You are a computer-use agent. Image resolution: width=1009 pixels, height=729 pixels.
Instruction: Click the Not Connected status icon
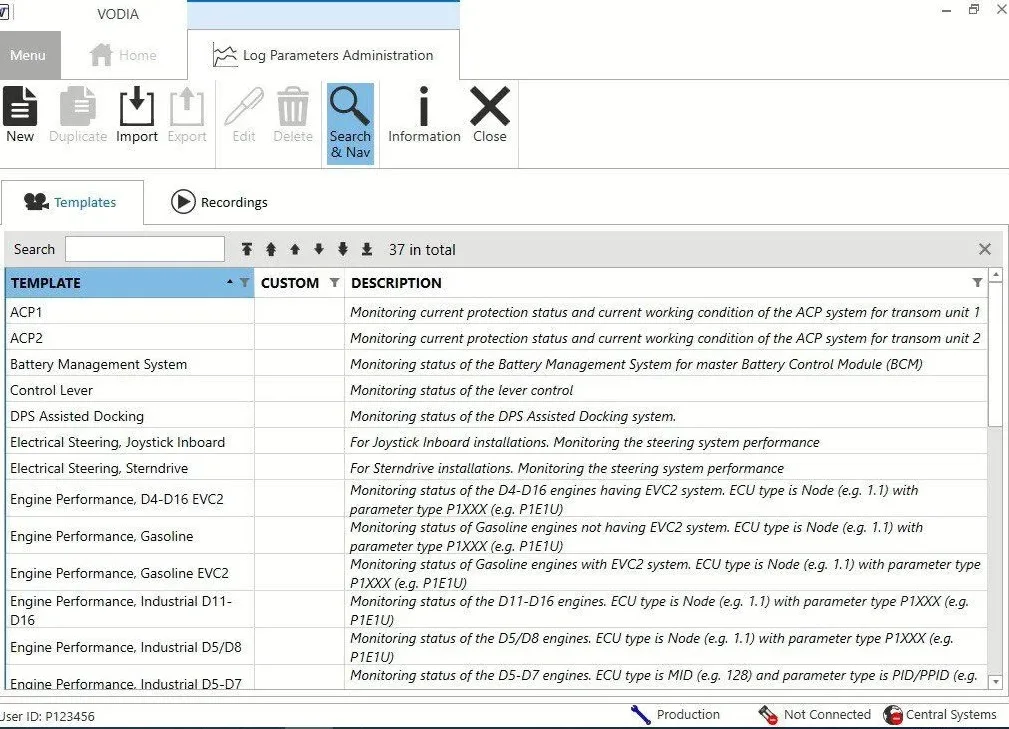click(x=768, y=714)
